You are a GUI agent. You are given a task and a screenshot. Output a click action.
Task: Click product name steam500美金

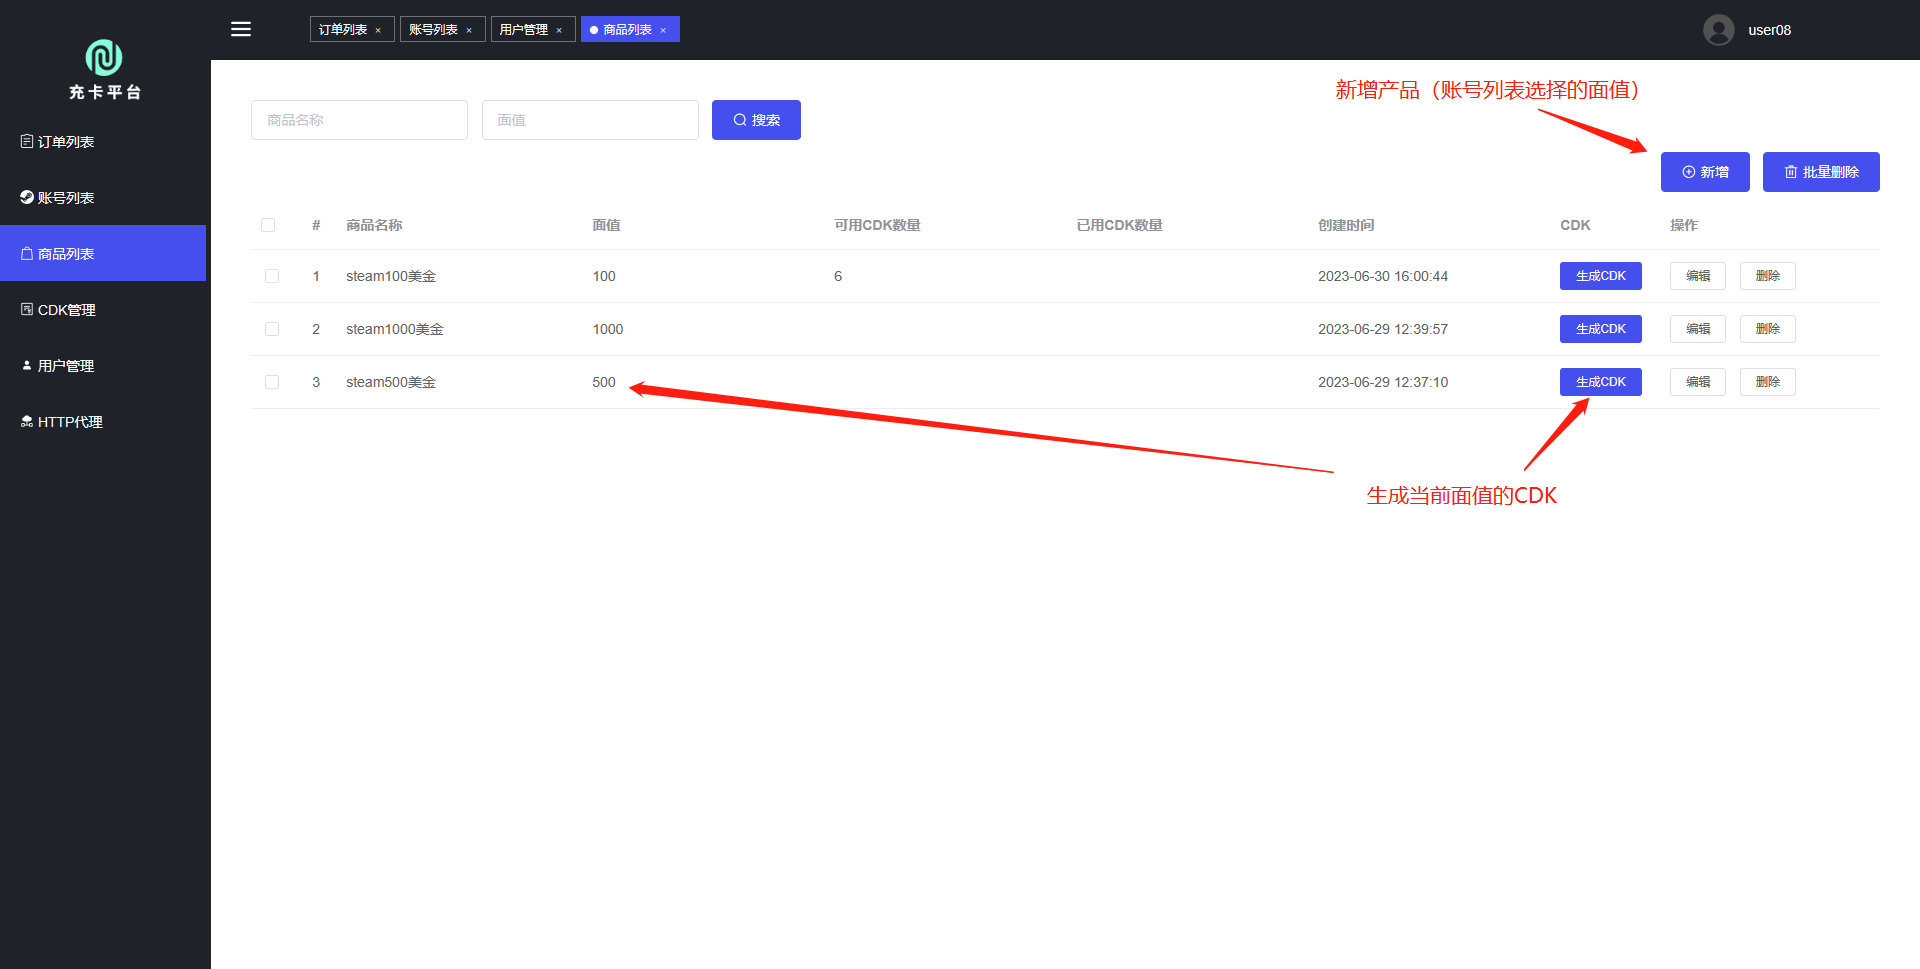[x=391, y=382]
